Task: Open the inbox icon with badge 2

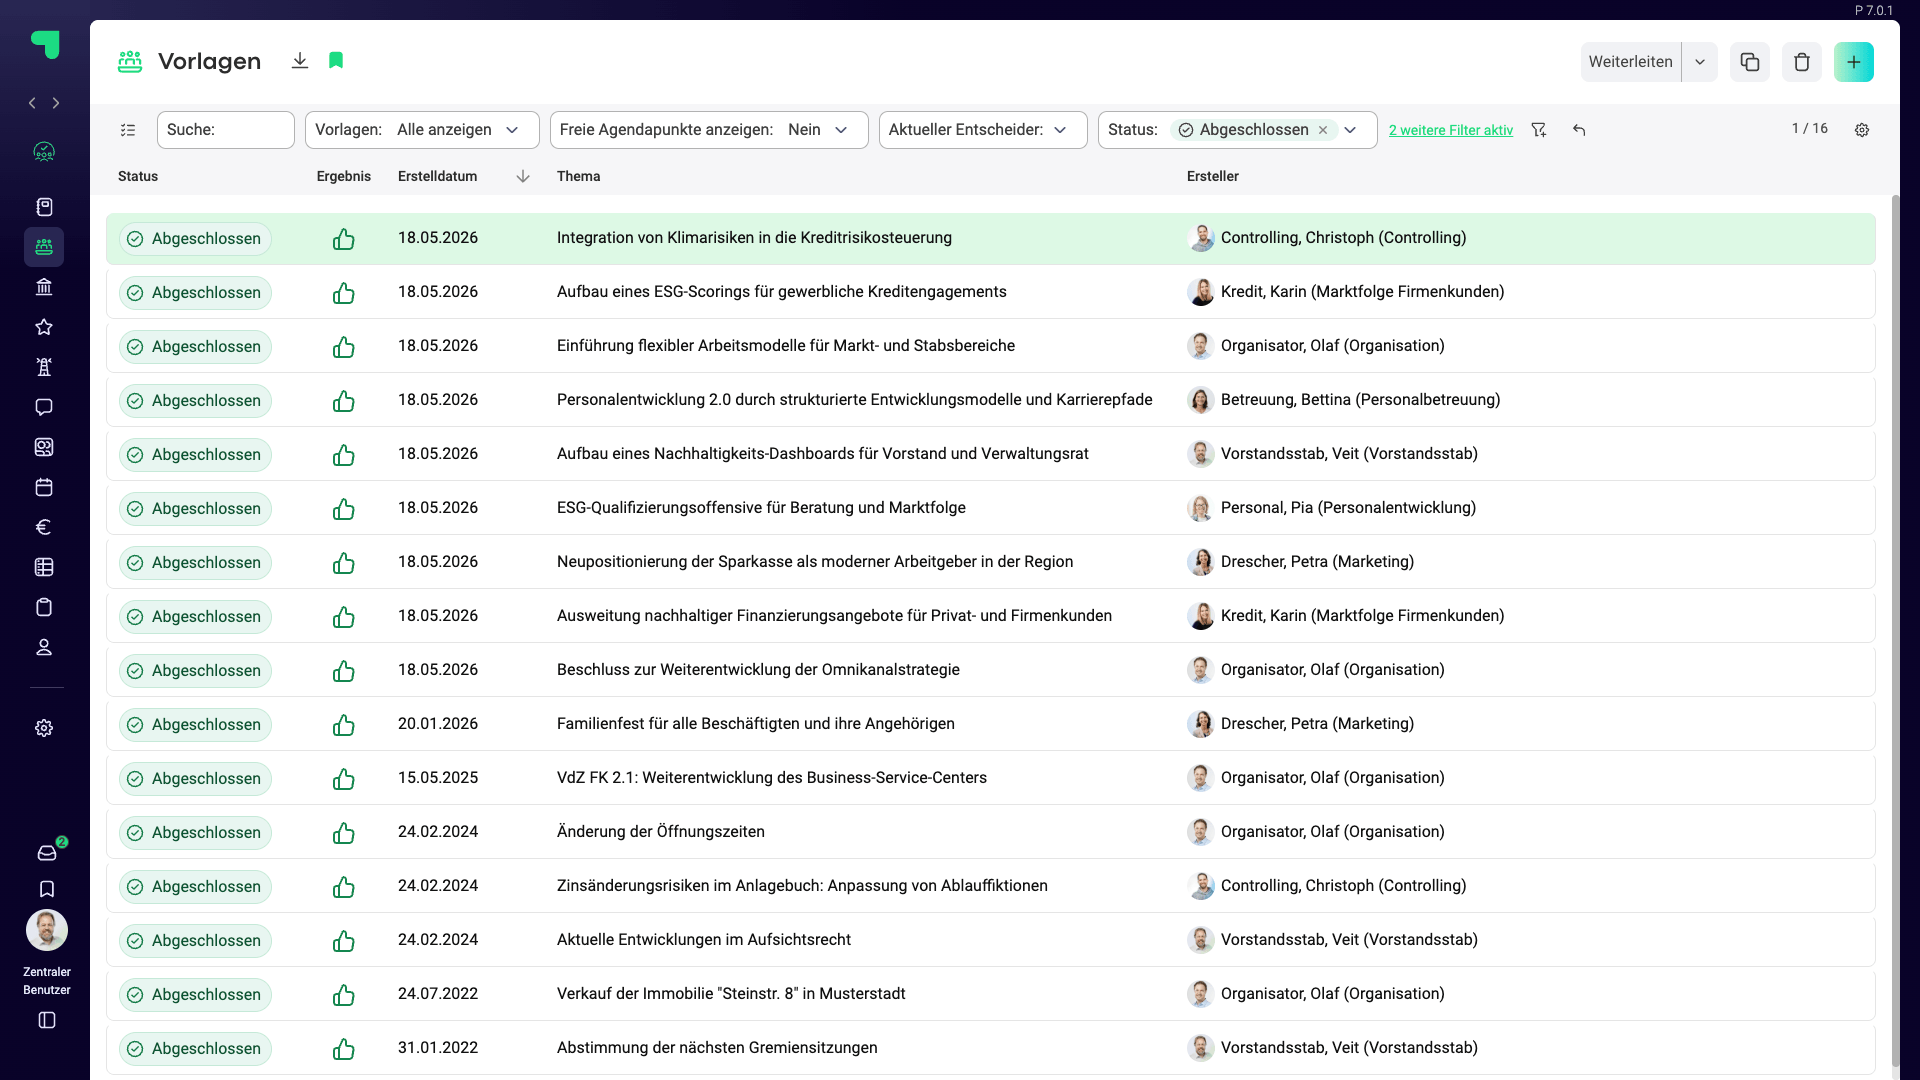Action: (47, 853)
